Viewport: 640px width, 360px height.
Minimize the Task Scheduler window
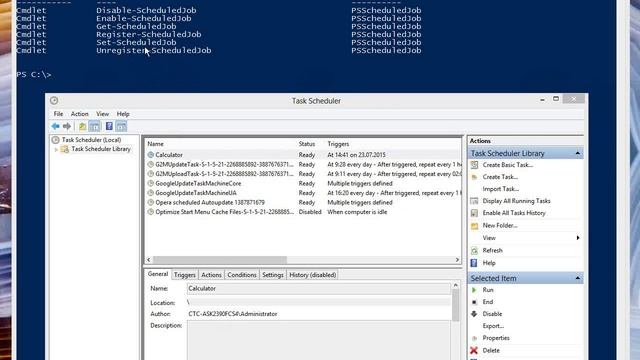coord(542,99)
